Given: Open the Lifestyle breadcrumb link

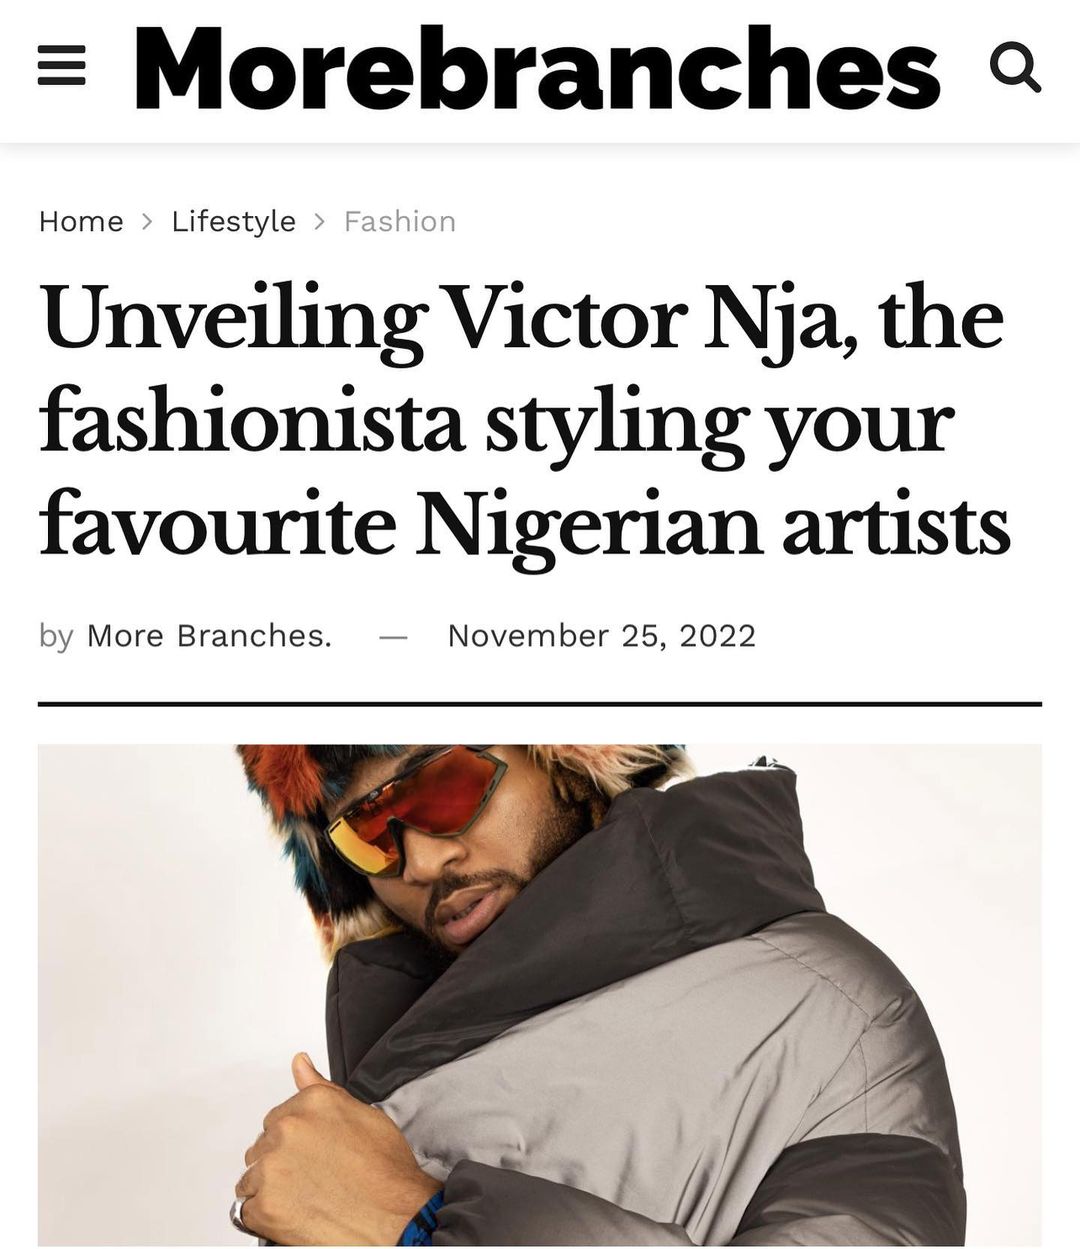Looking at the screenshot, I should (233, 221).
